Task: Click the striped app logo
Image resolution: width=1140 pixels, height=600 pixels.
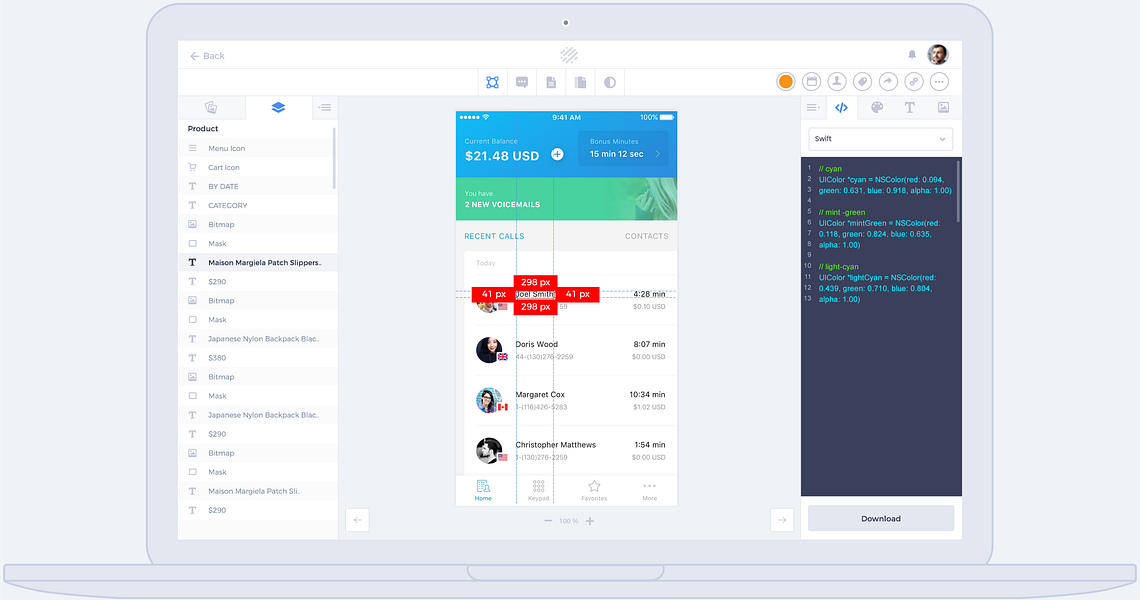Action: pos(569,55)
